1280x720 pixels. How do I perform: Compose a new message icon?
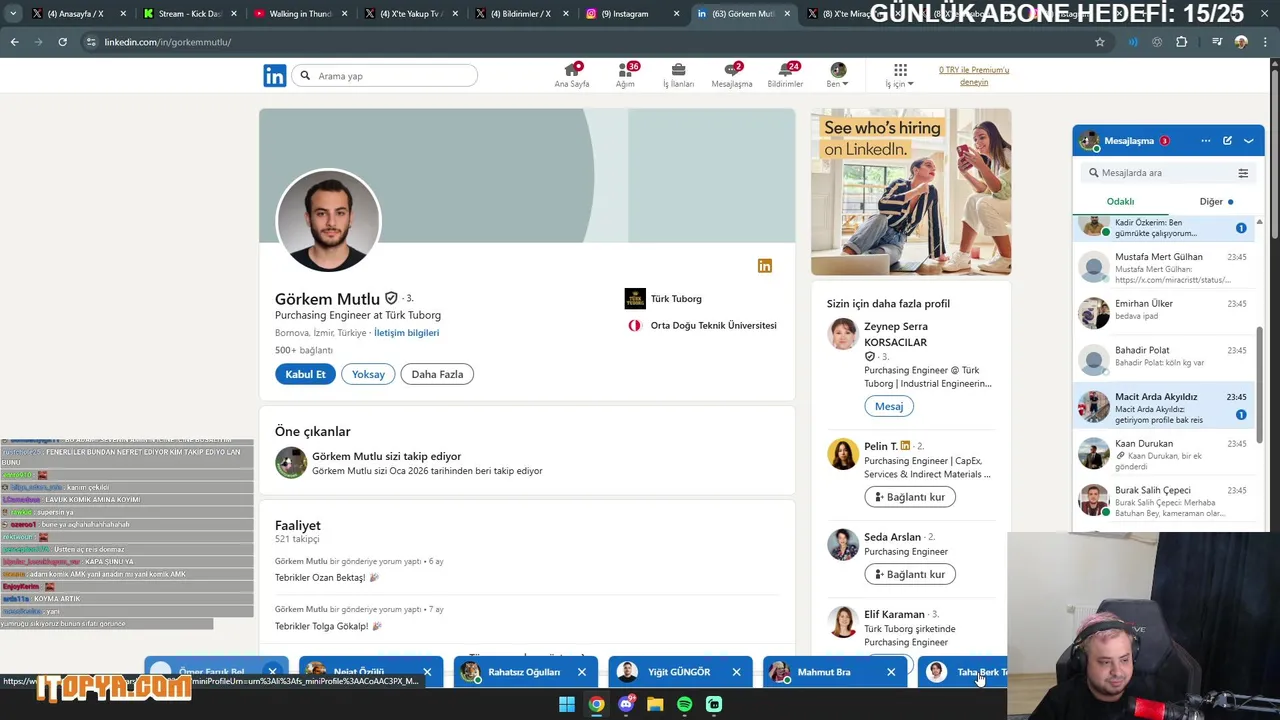click(1227, 141)
